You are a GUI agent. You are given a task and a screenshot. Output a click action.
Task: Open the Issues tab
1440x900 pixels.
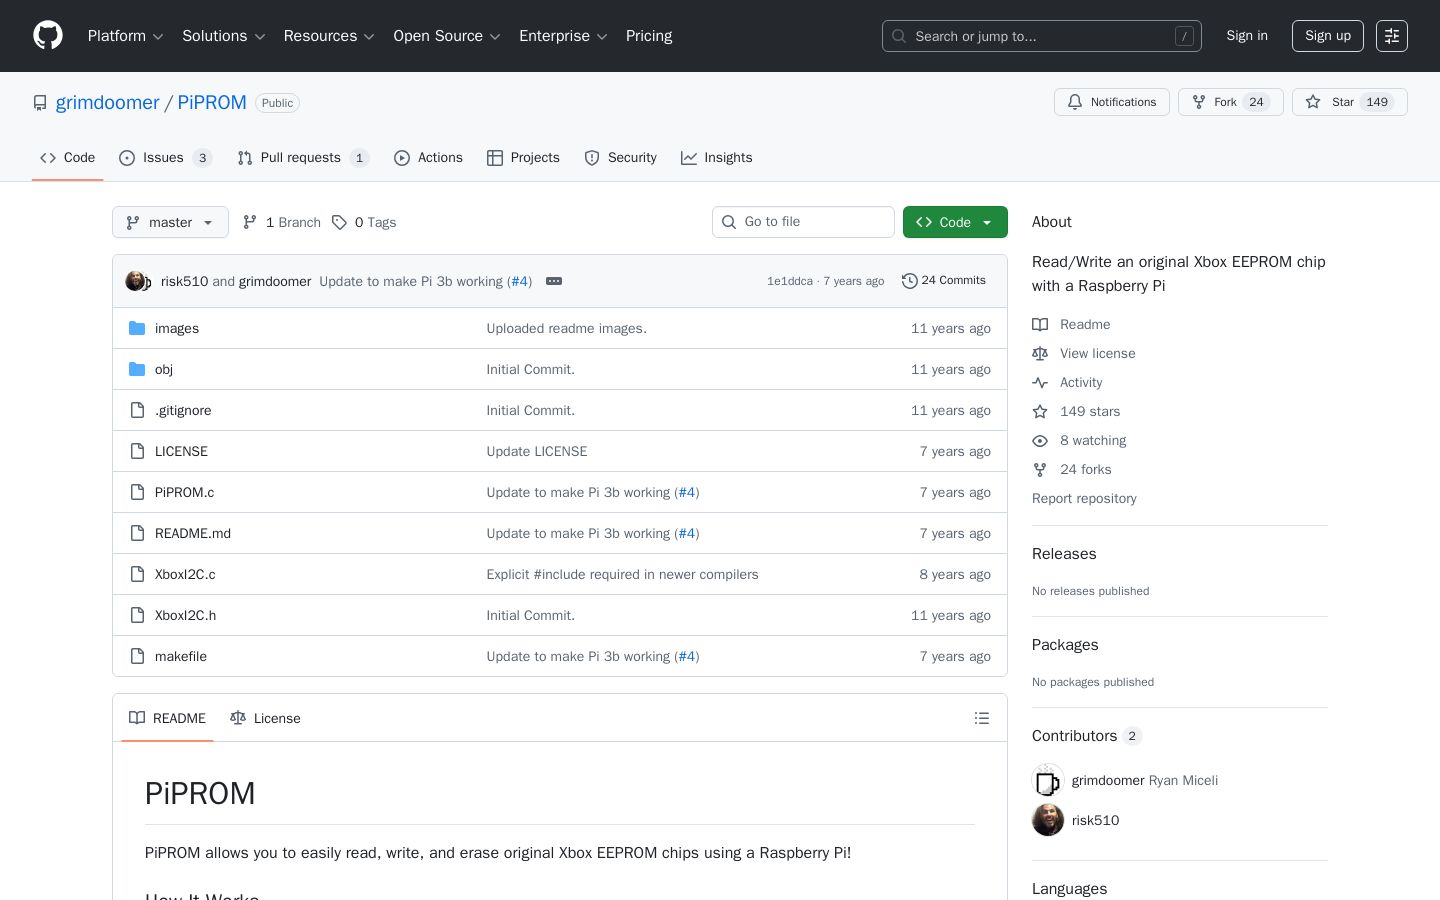(x=165, y=158)
